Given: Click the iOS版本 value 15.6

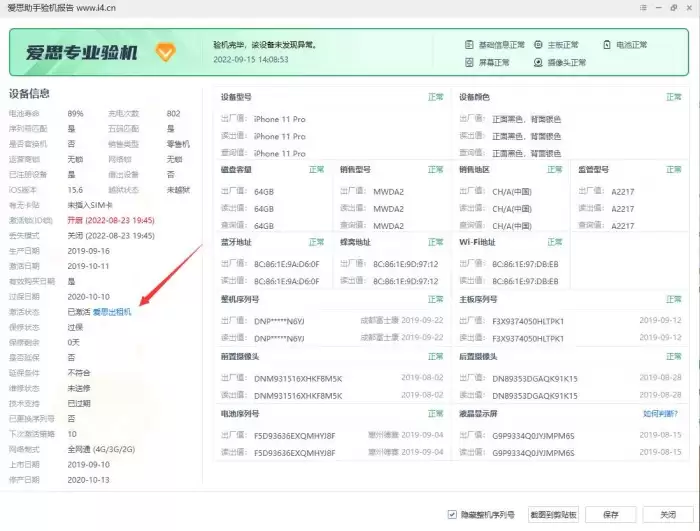Looking at the screenshot, I should click(x=75, y=190).
